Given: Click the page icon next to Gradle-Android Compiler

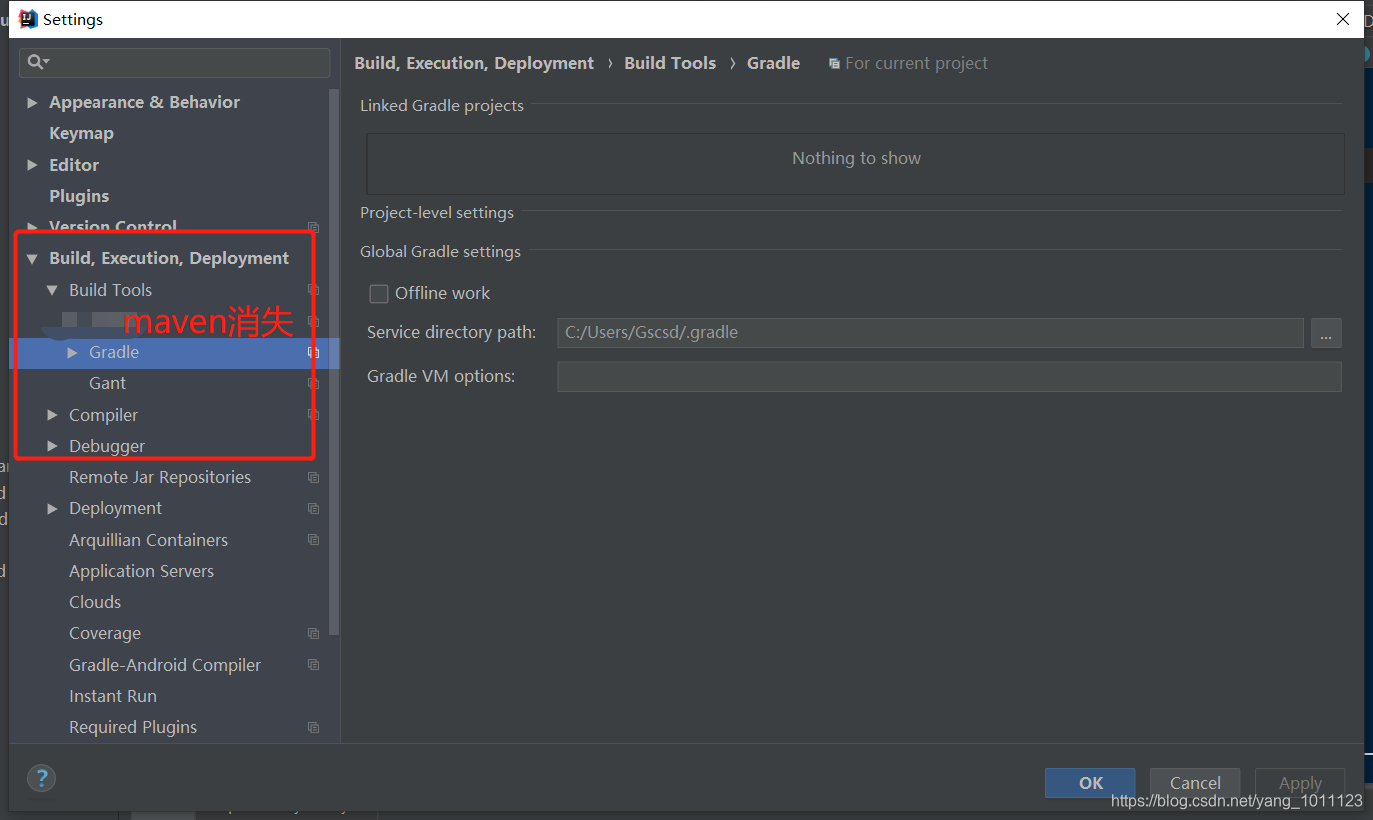Looking at the screenshot, I should 313,664.
